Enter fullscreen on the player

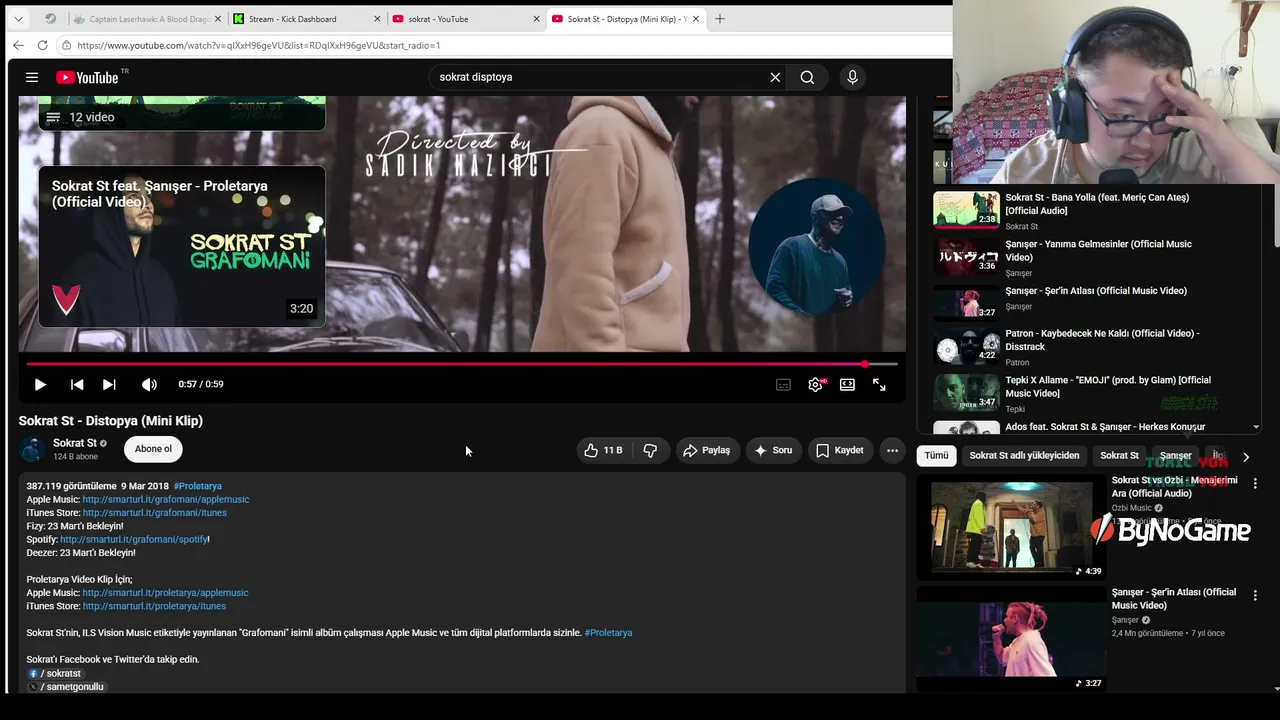[879, 384]
